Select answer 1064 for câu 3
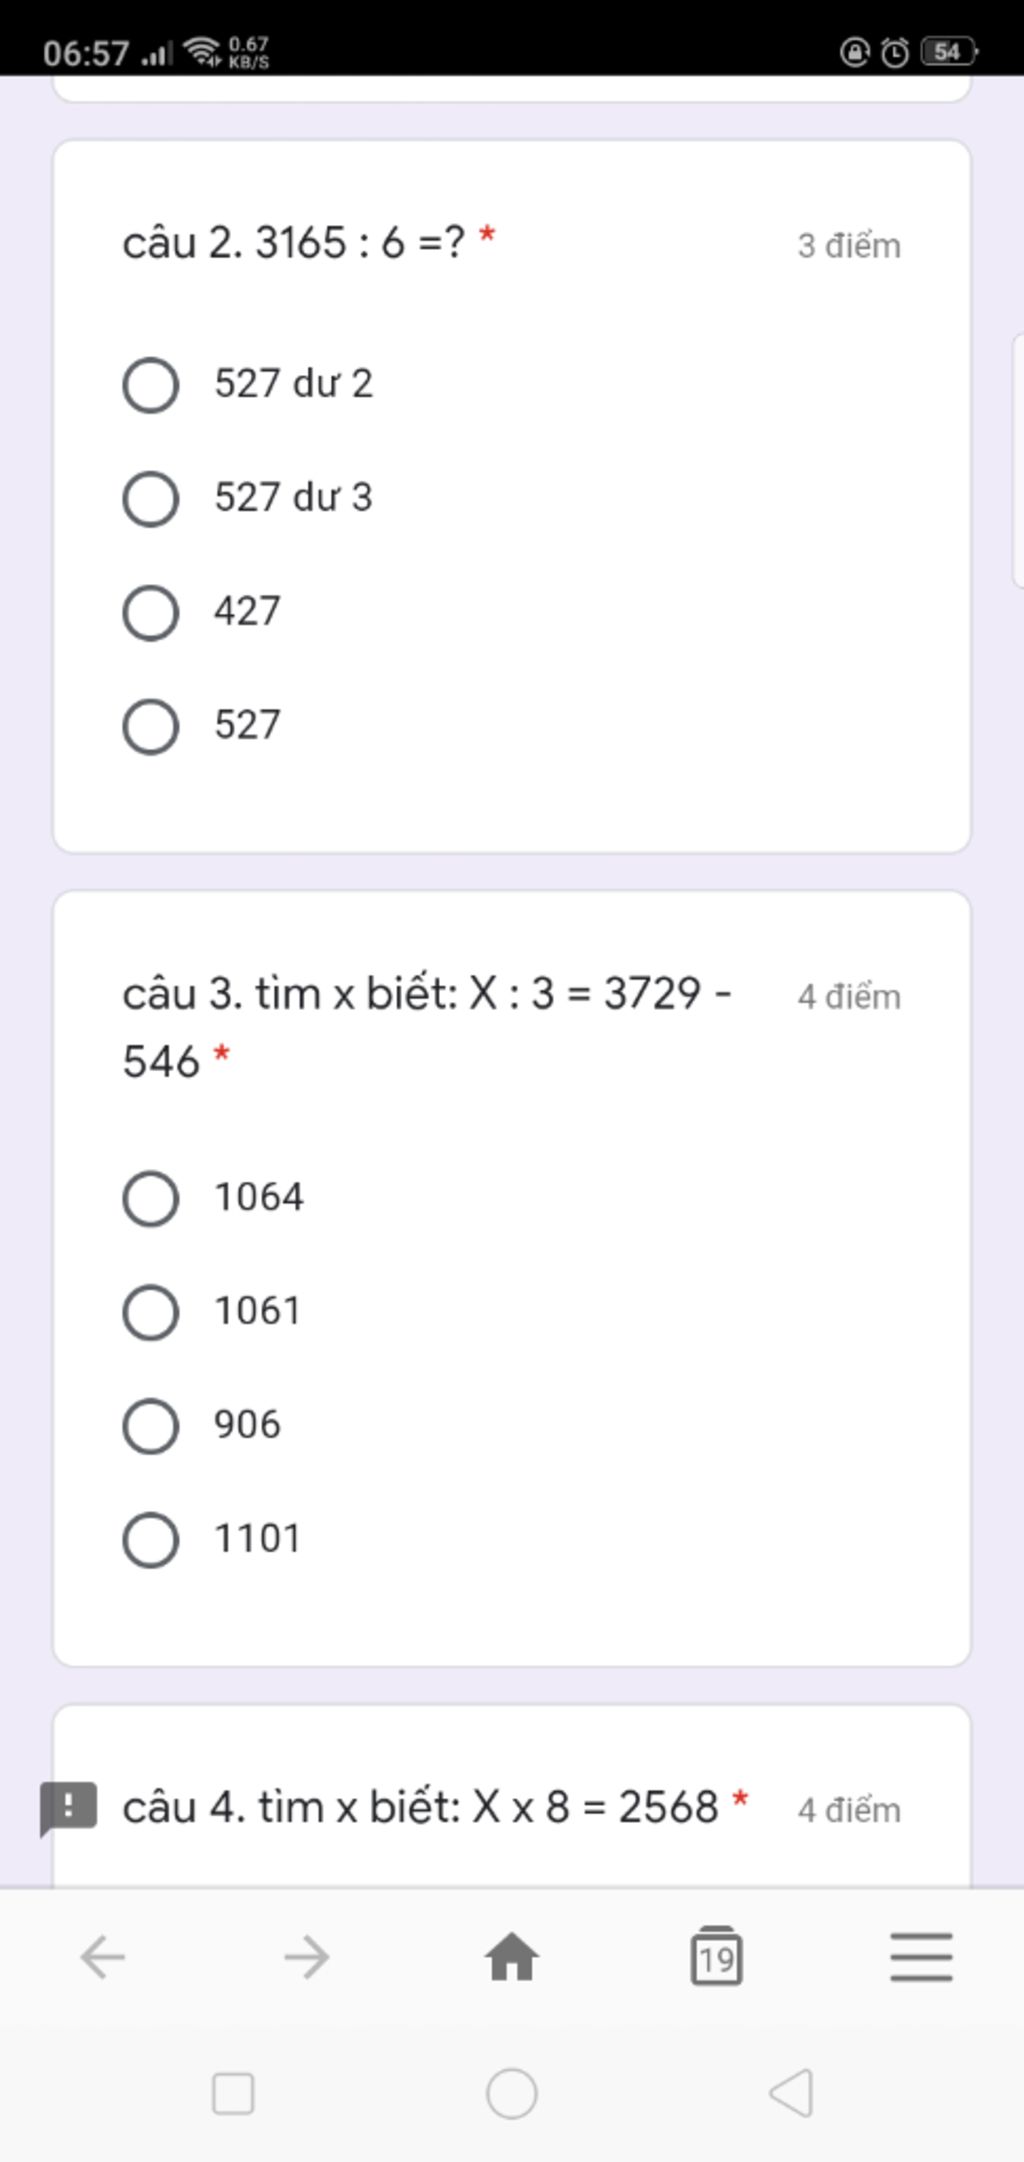 pos(151,1198)
